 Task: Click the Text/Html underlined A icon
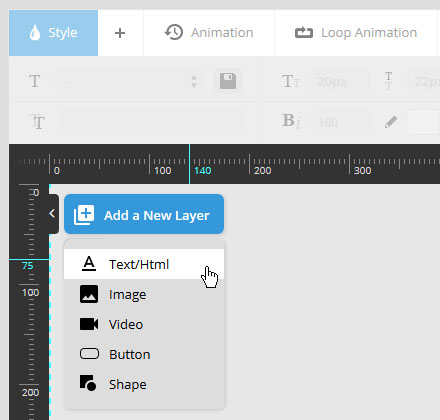pos(89,263)
